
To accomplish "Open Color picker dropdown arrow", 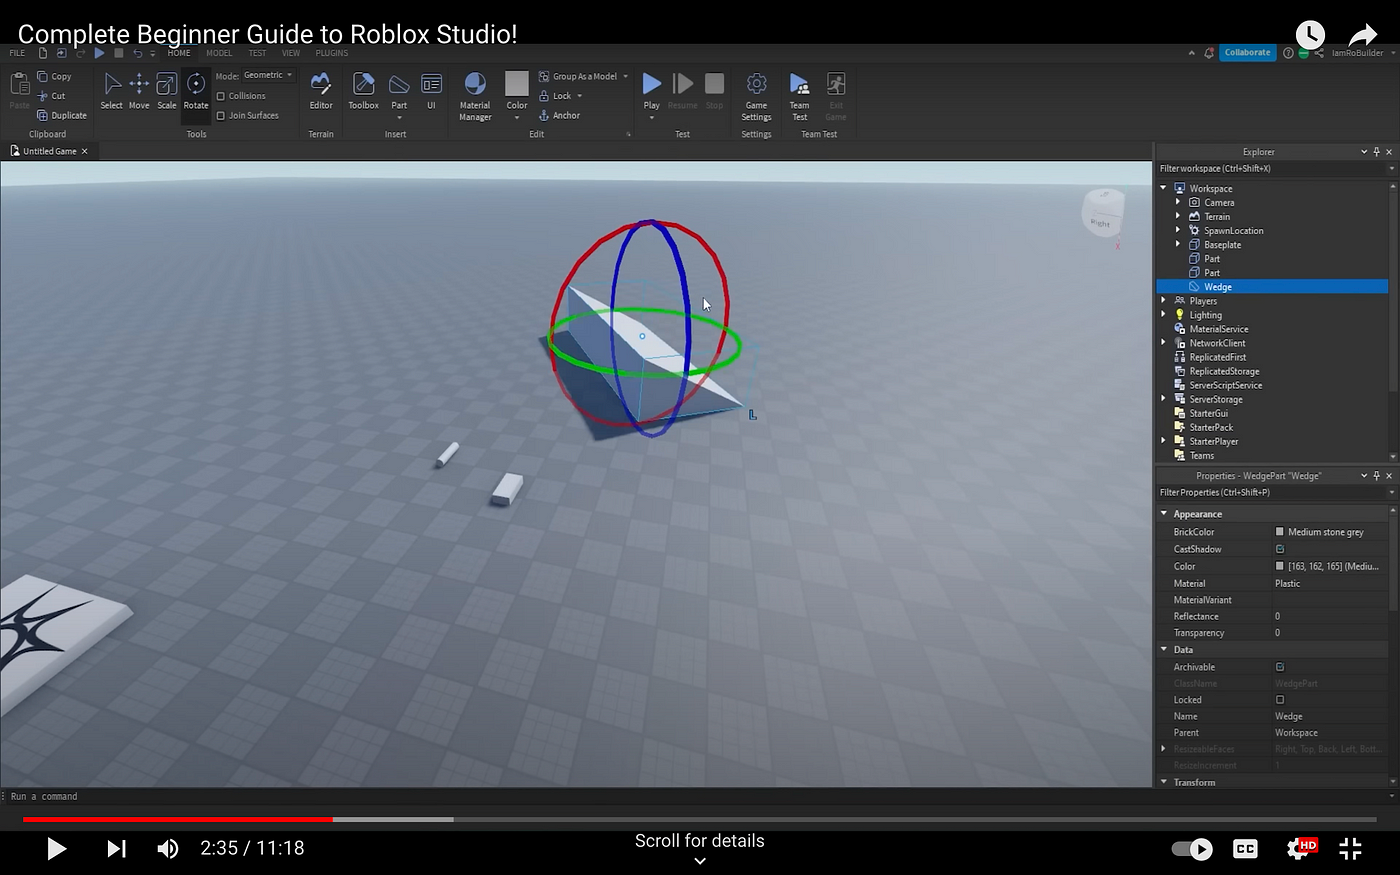I will point(517,118).
